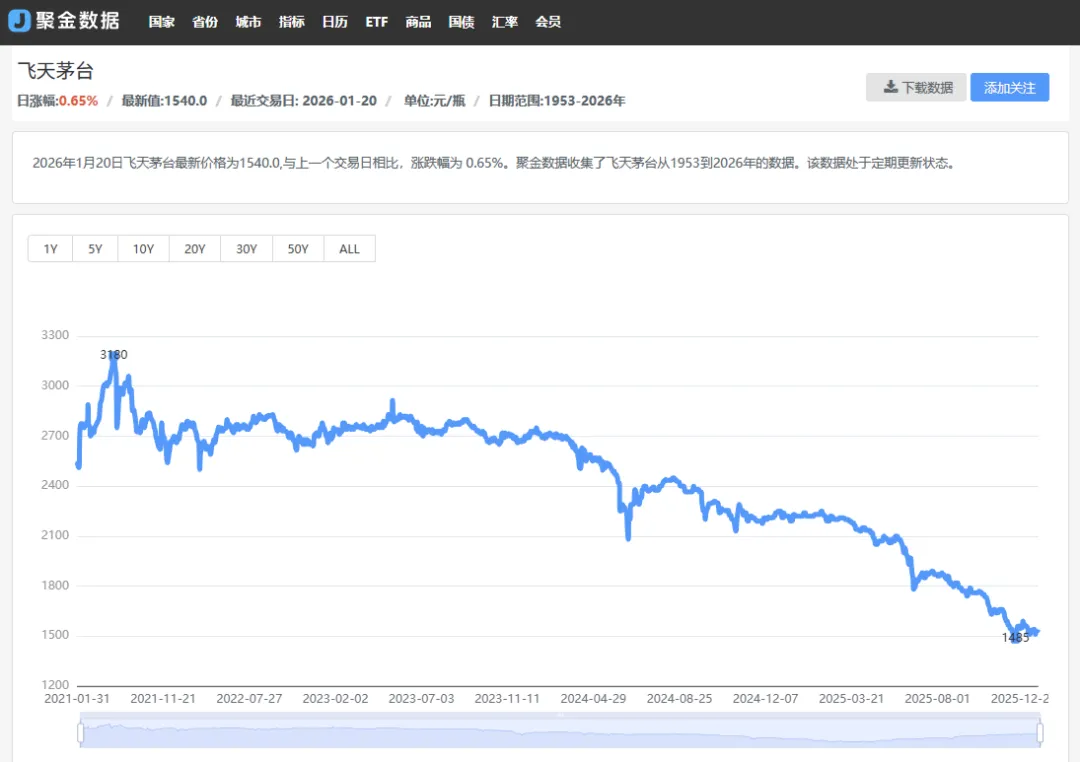Open the 汇率 menu

coord(505,22)
